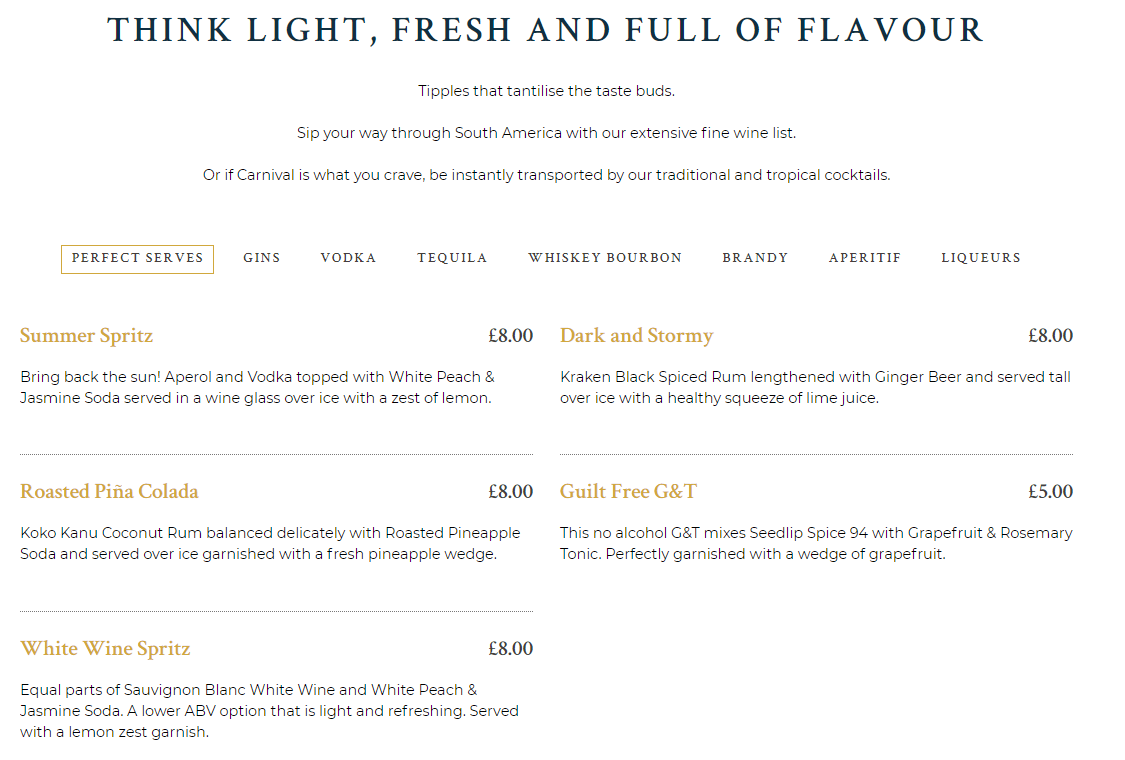The width and height of the screenshot is (1125, 760).
Task: Open the Tequila tab
Action: pyautogui.click(x=452, y=258)
